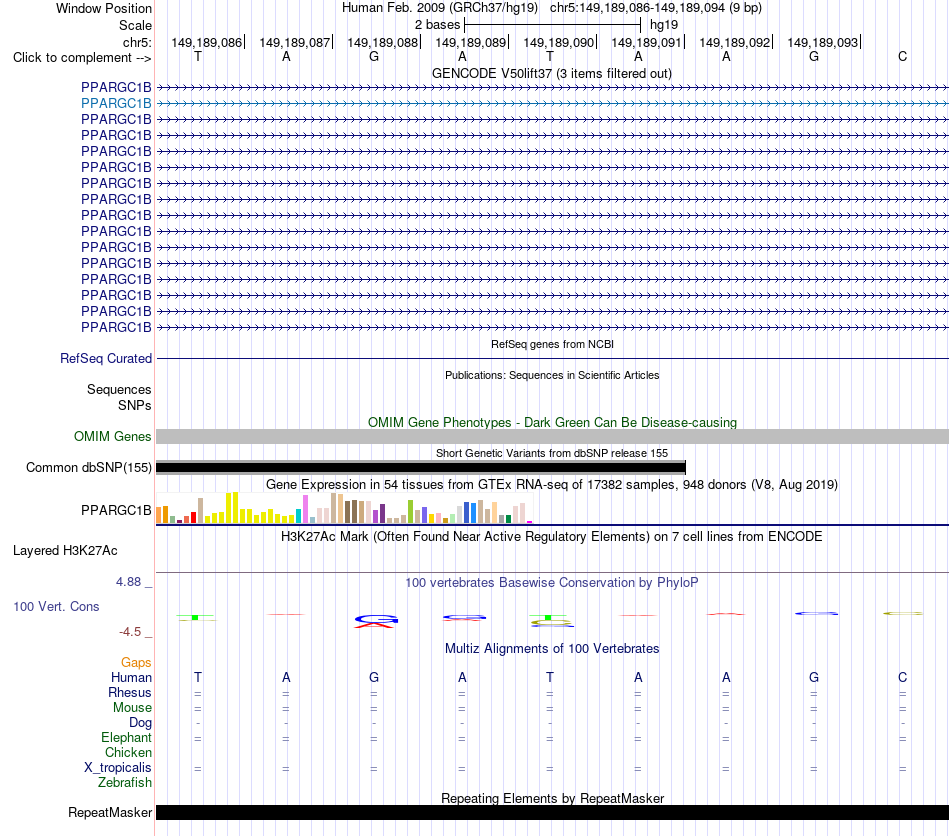The image size is (950, 836).
Task: Click the Chicken species label
Action: pos(128,752)
